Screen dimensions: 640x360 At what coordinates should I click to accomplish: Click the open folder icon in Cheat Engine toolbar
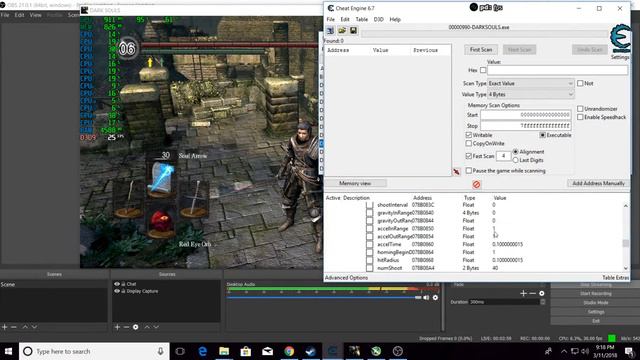point(342,31)
